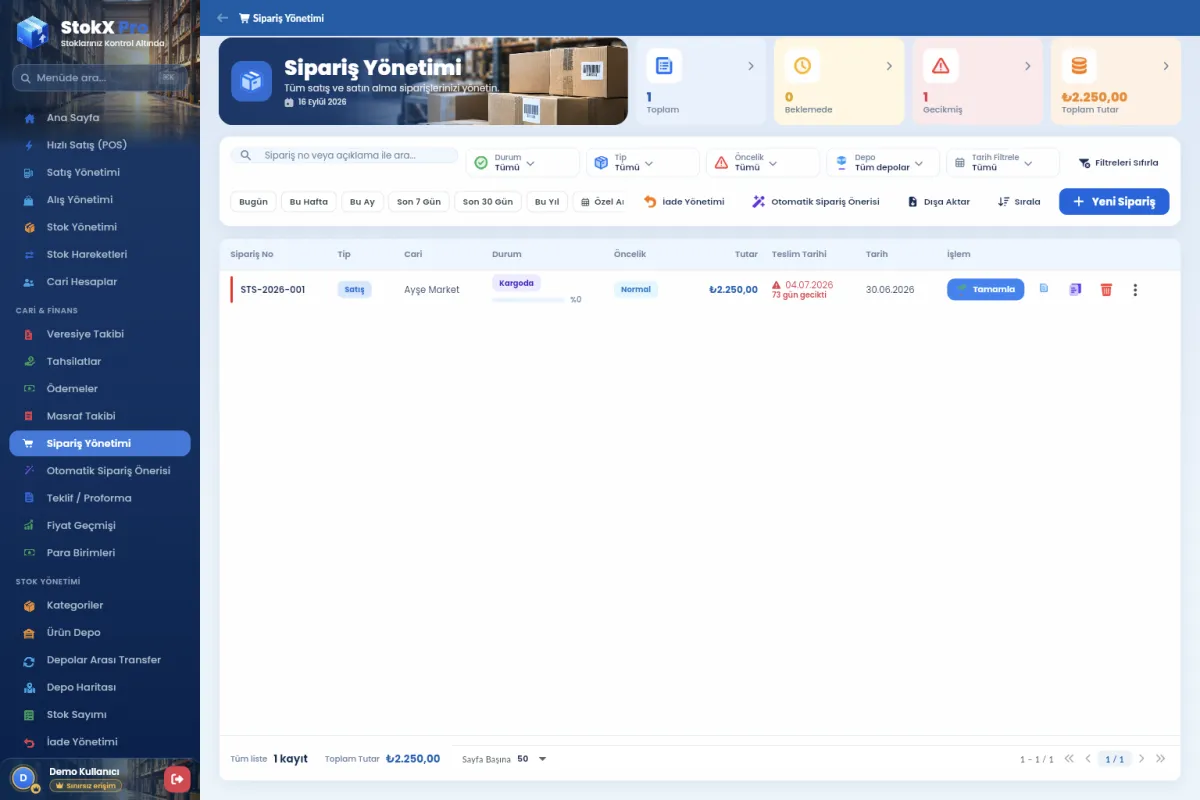
Task: Click the Veresiye Takibi sidebar icon
Action: tap(28, 334)
